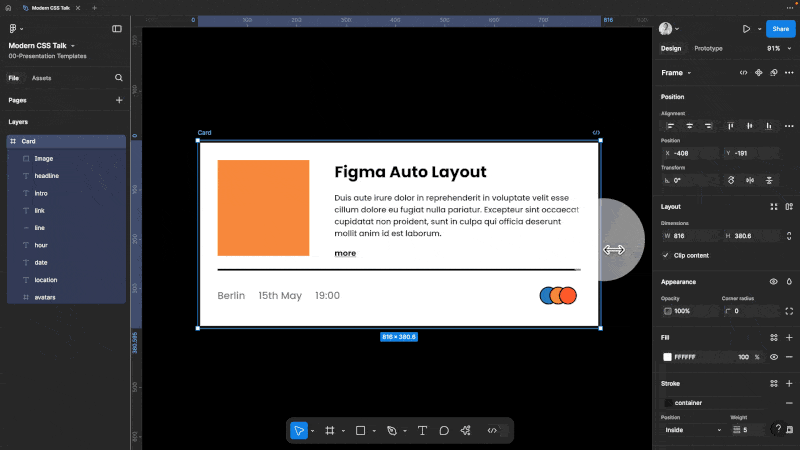Select the Frame tool in toolbar
The height and width of the screenshot is (450, 800).
pyautogui.click(x=330, y=431)
